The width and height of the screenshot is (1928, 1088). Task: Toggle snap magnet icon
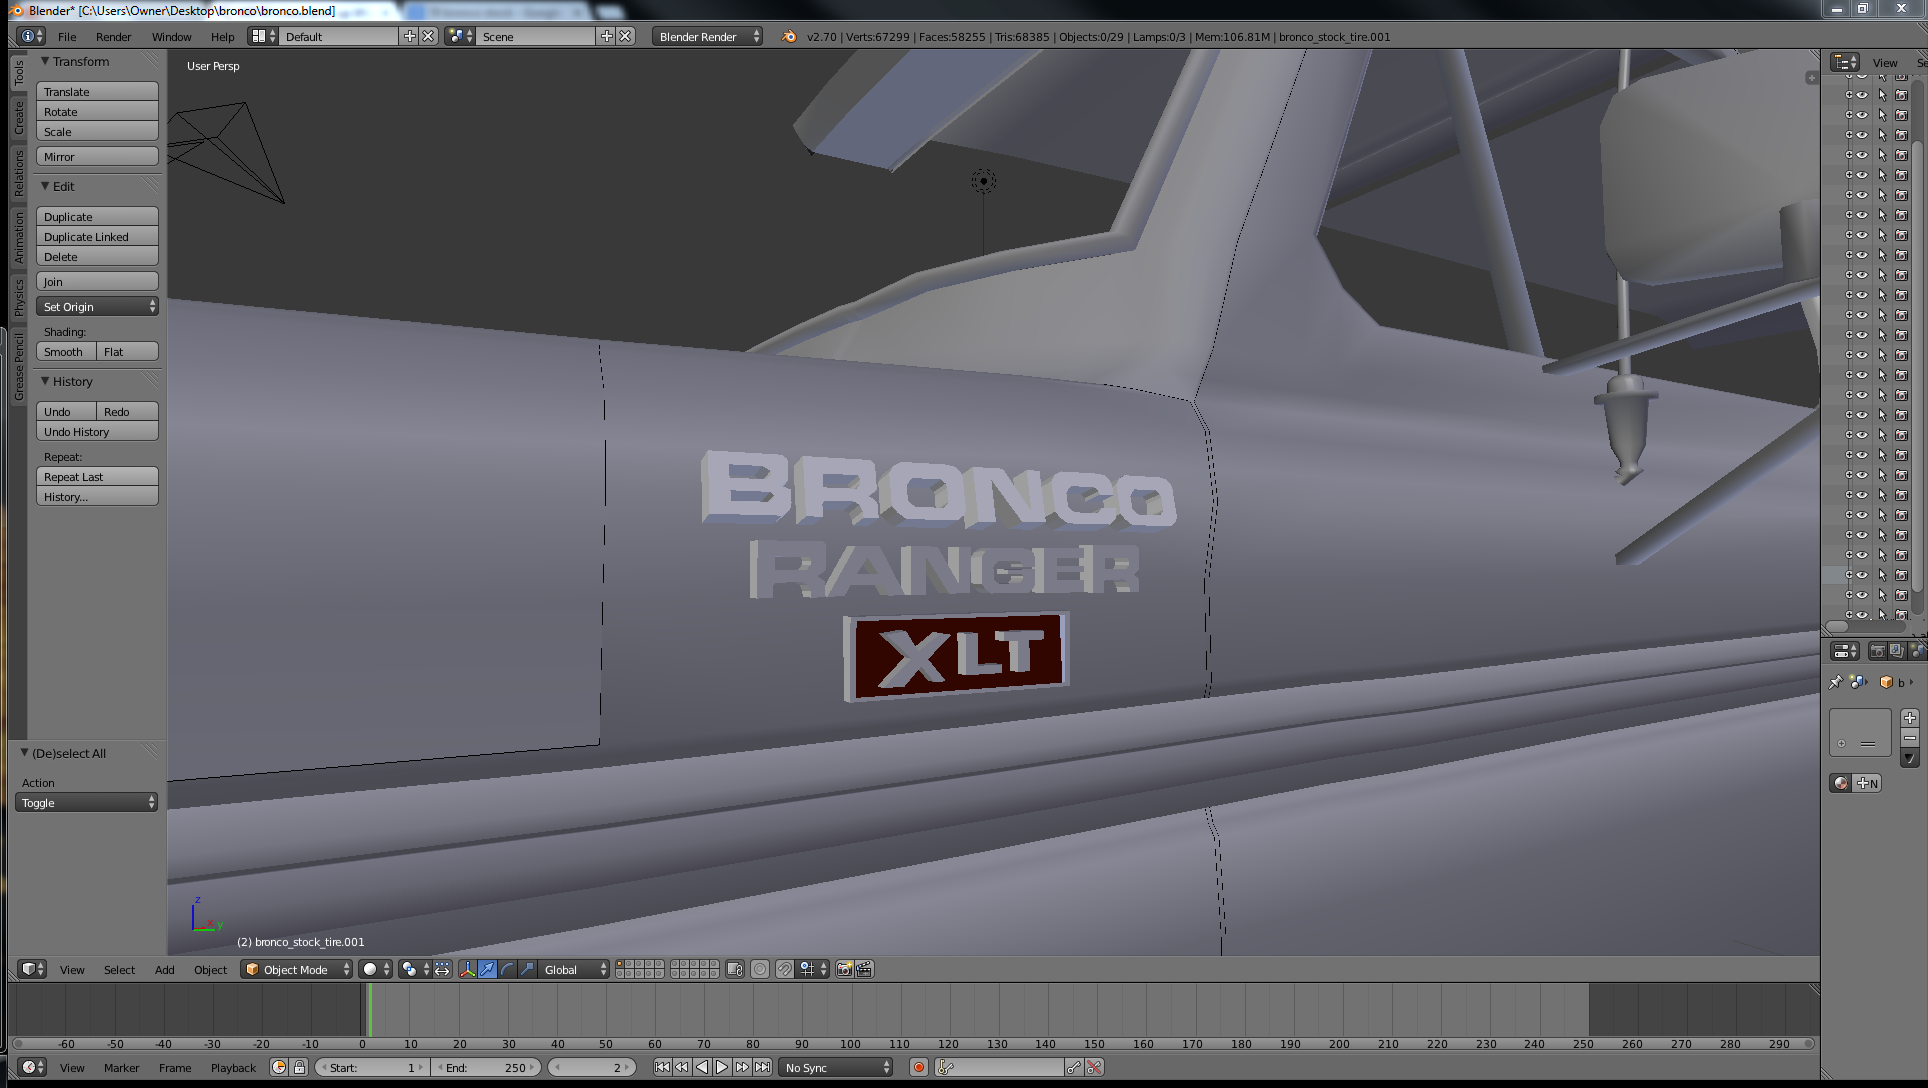[785, 970]
